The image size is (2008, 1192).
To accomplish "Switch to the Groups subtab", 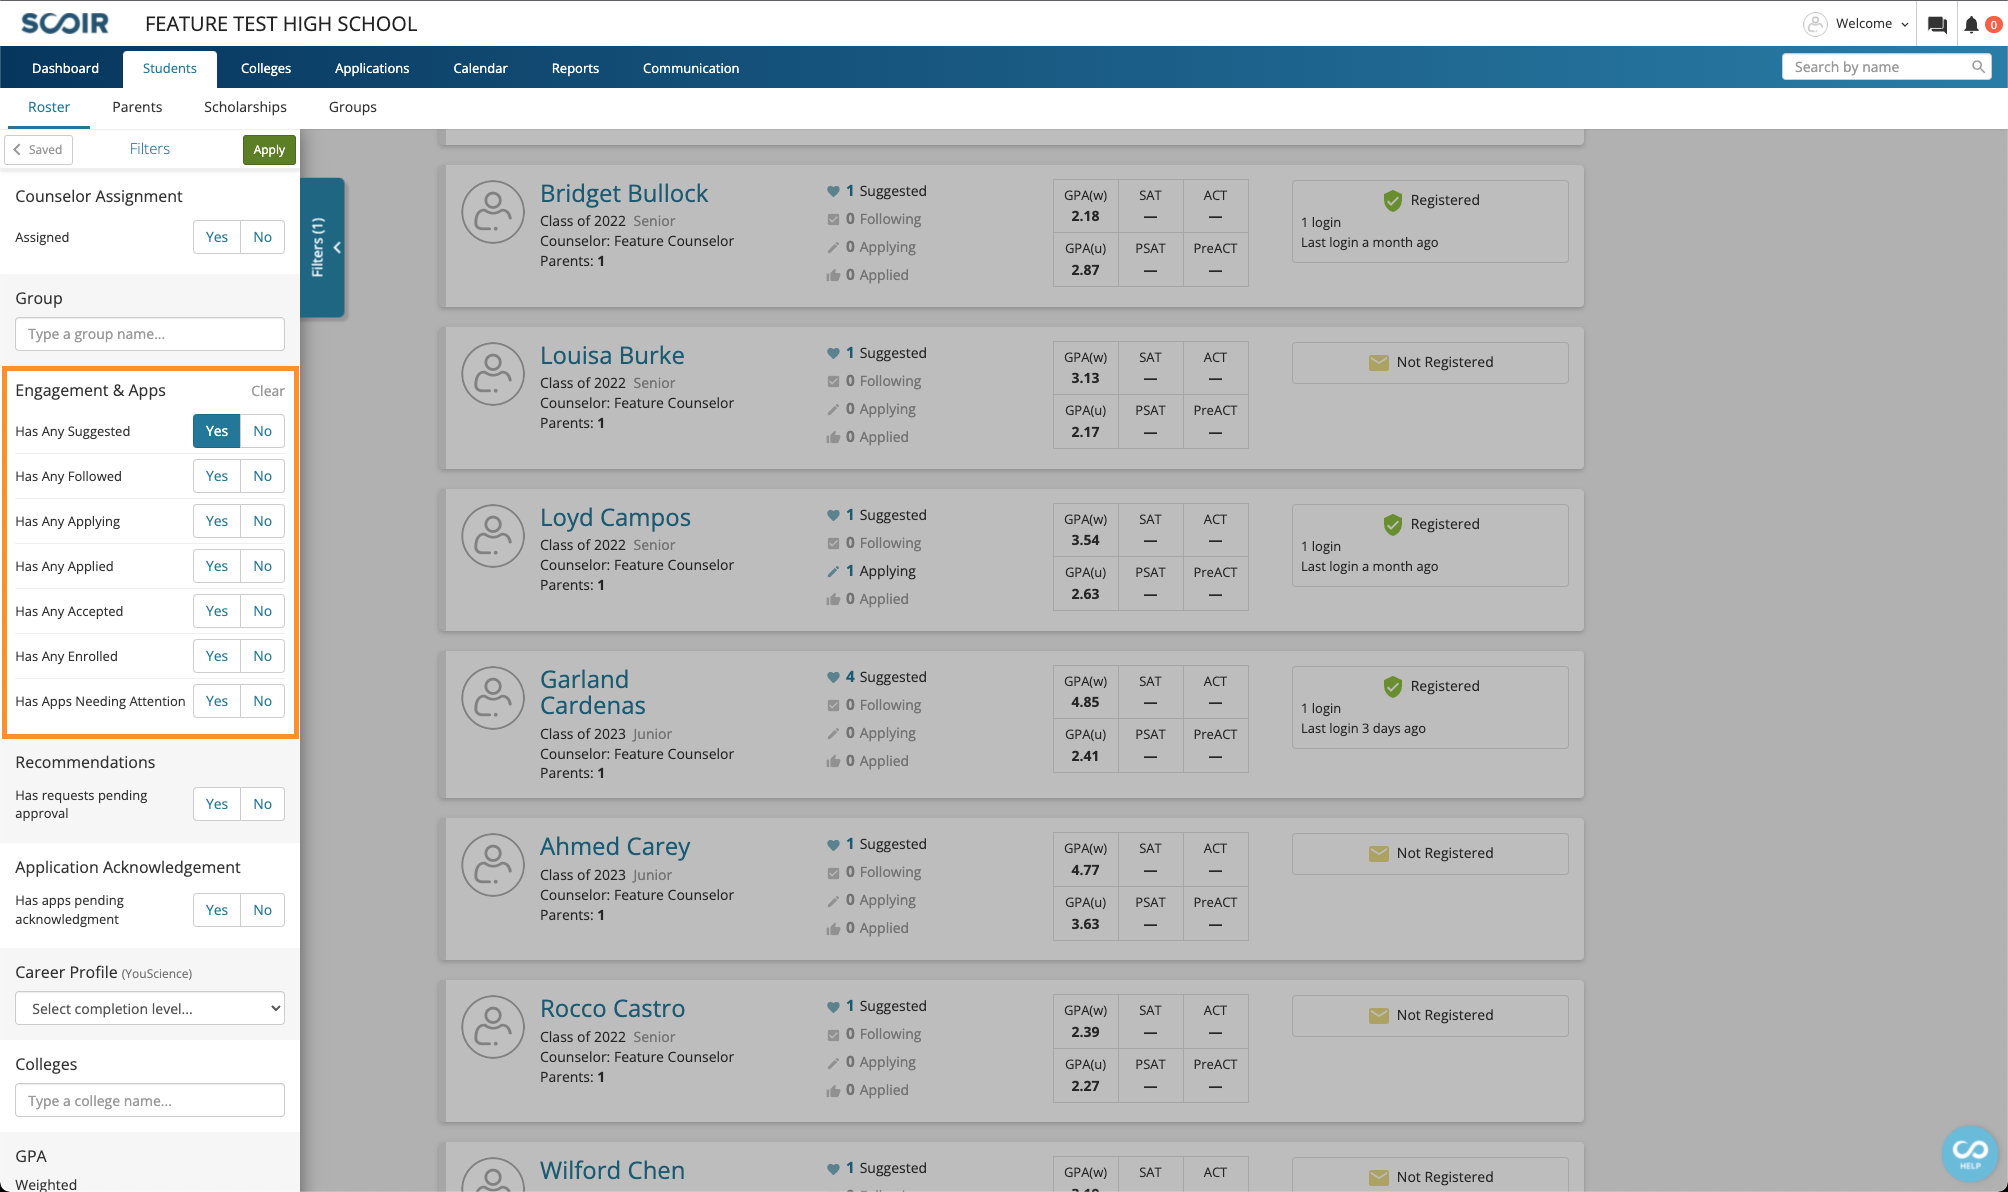I will click(353, 107).
